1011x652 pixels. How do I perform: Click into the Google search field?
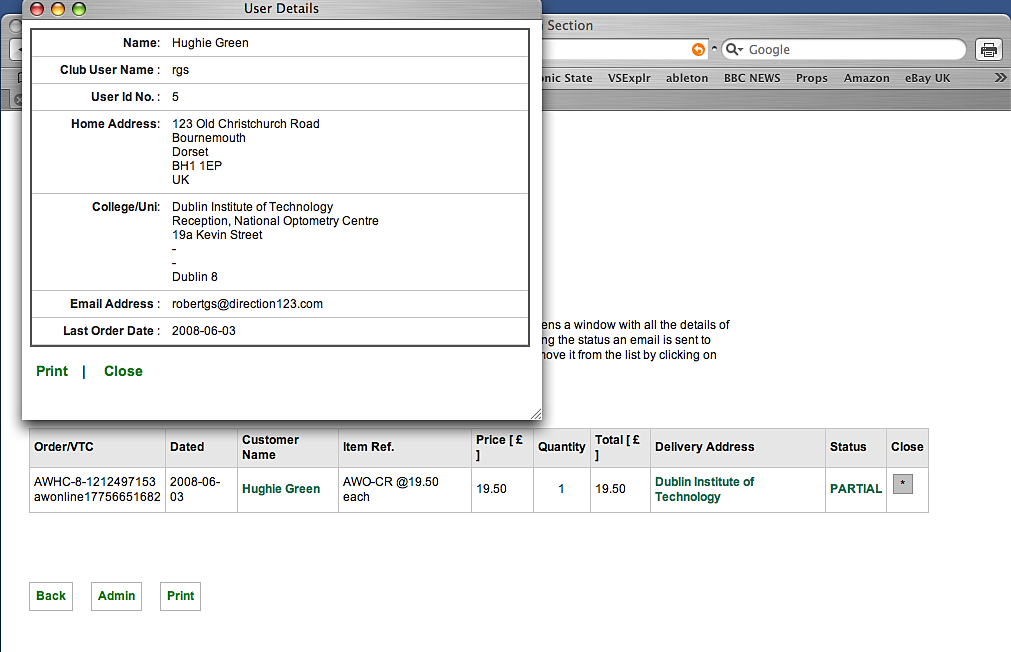click(850, 50)
